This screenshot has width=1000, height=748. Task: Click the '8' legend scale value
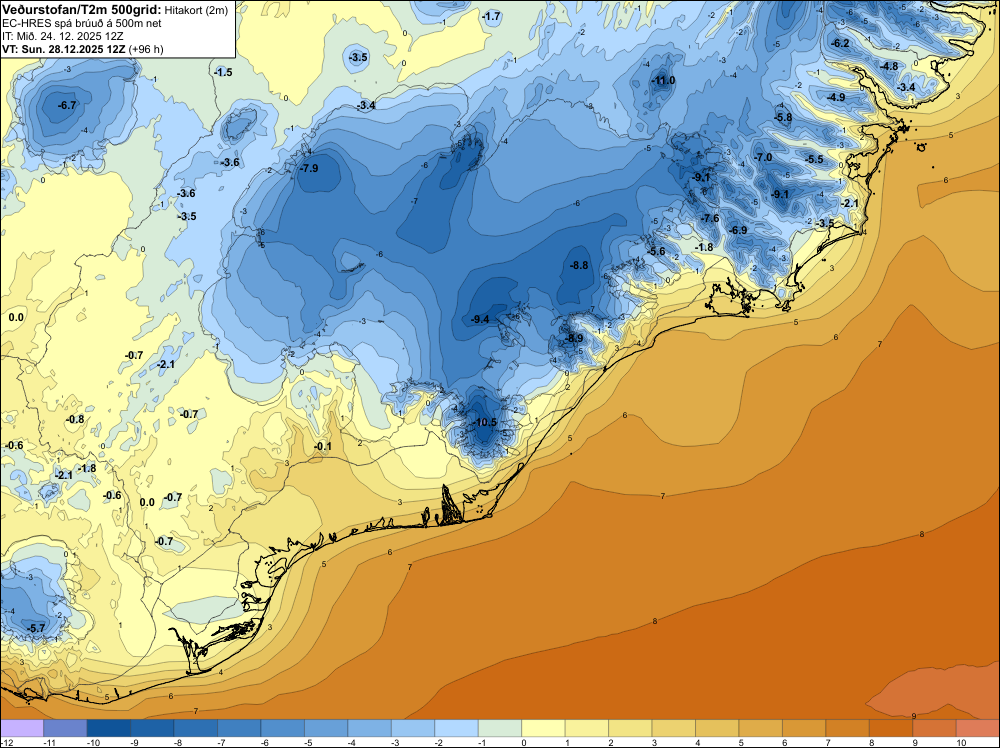871,742
